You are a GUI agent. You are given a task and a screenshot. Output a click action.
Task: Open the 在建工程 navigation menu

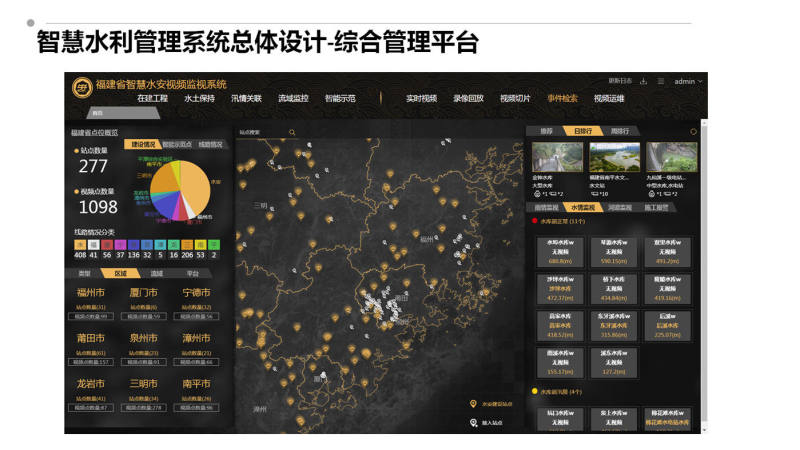(x=152, y=98)
